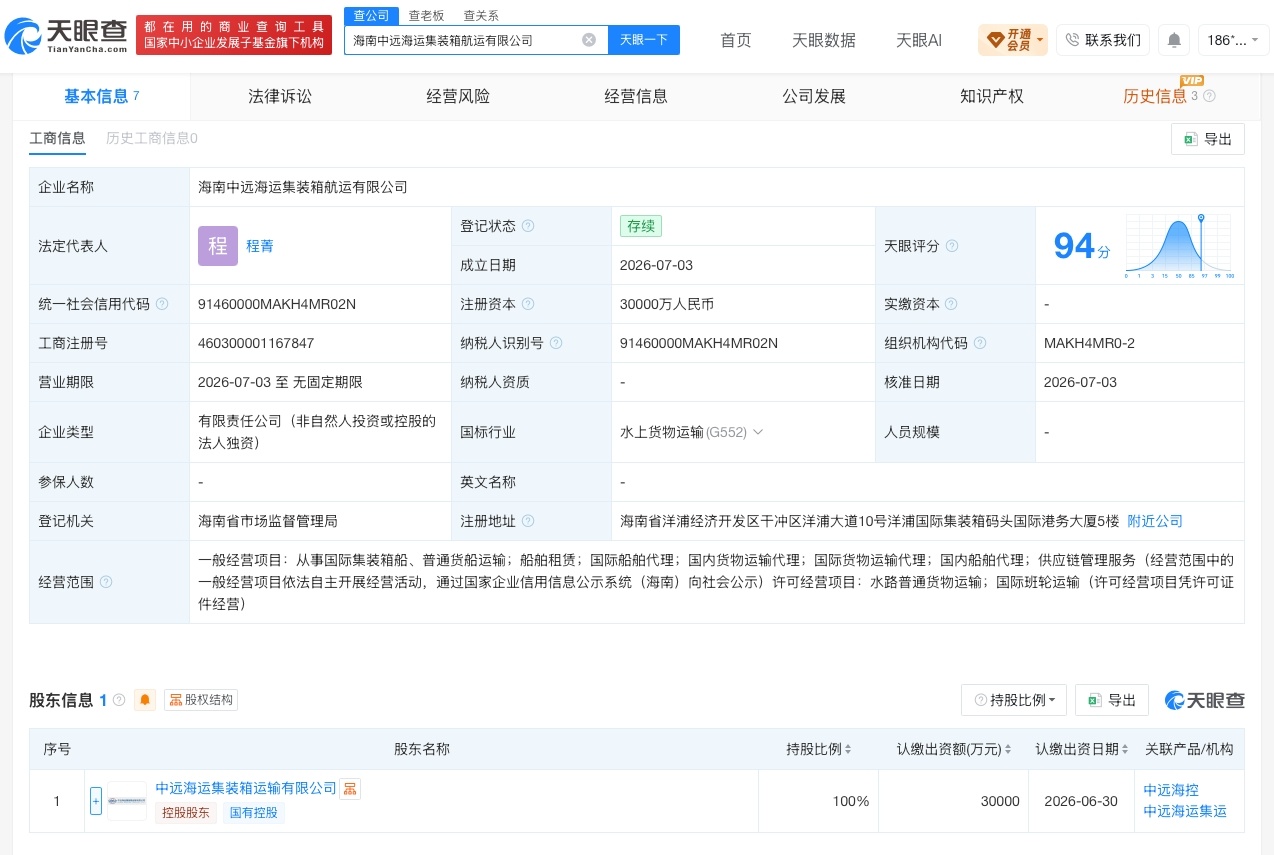This screenshot has width=1274, height=855.
Task: Open the account 186 dropdown menu
Action: click(x=1233, y=40)
